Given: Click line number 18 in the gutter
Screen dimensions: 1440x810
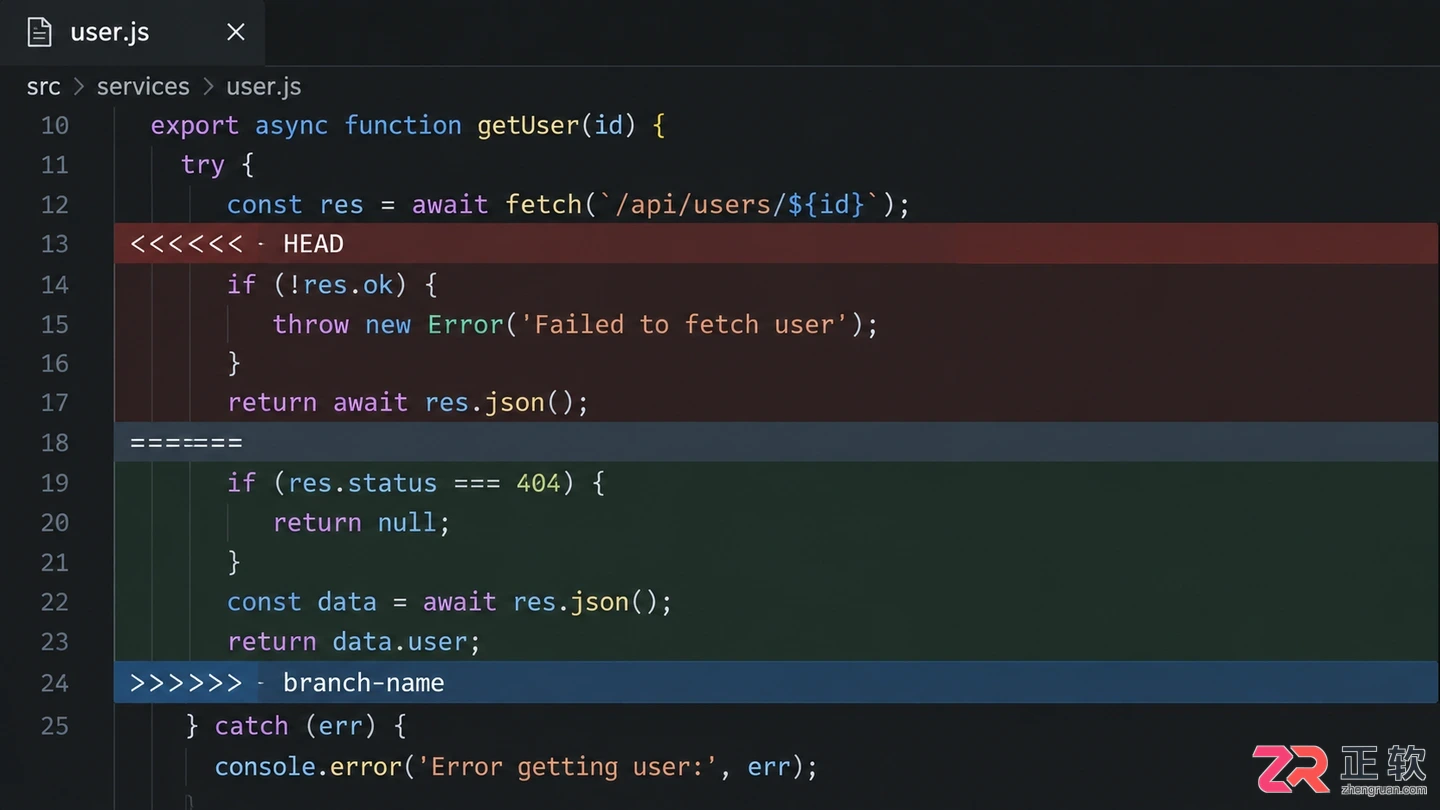Looking at the screenshot, I should 55,442.
